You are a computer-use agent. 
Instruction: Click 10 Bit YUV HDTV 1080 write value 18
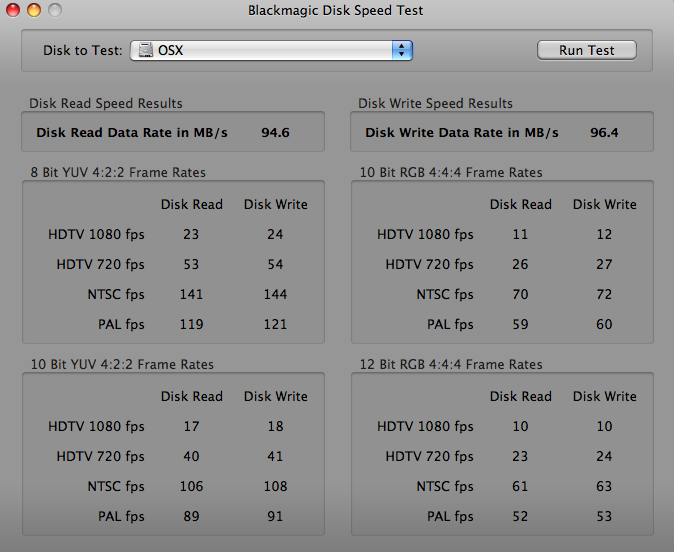[275, 426]
